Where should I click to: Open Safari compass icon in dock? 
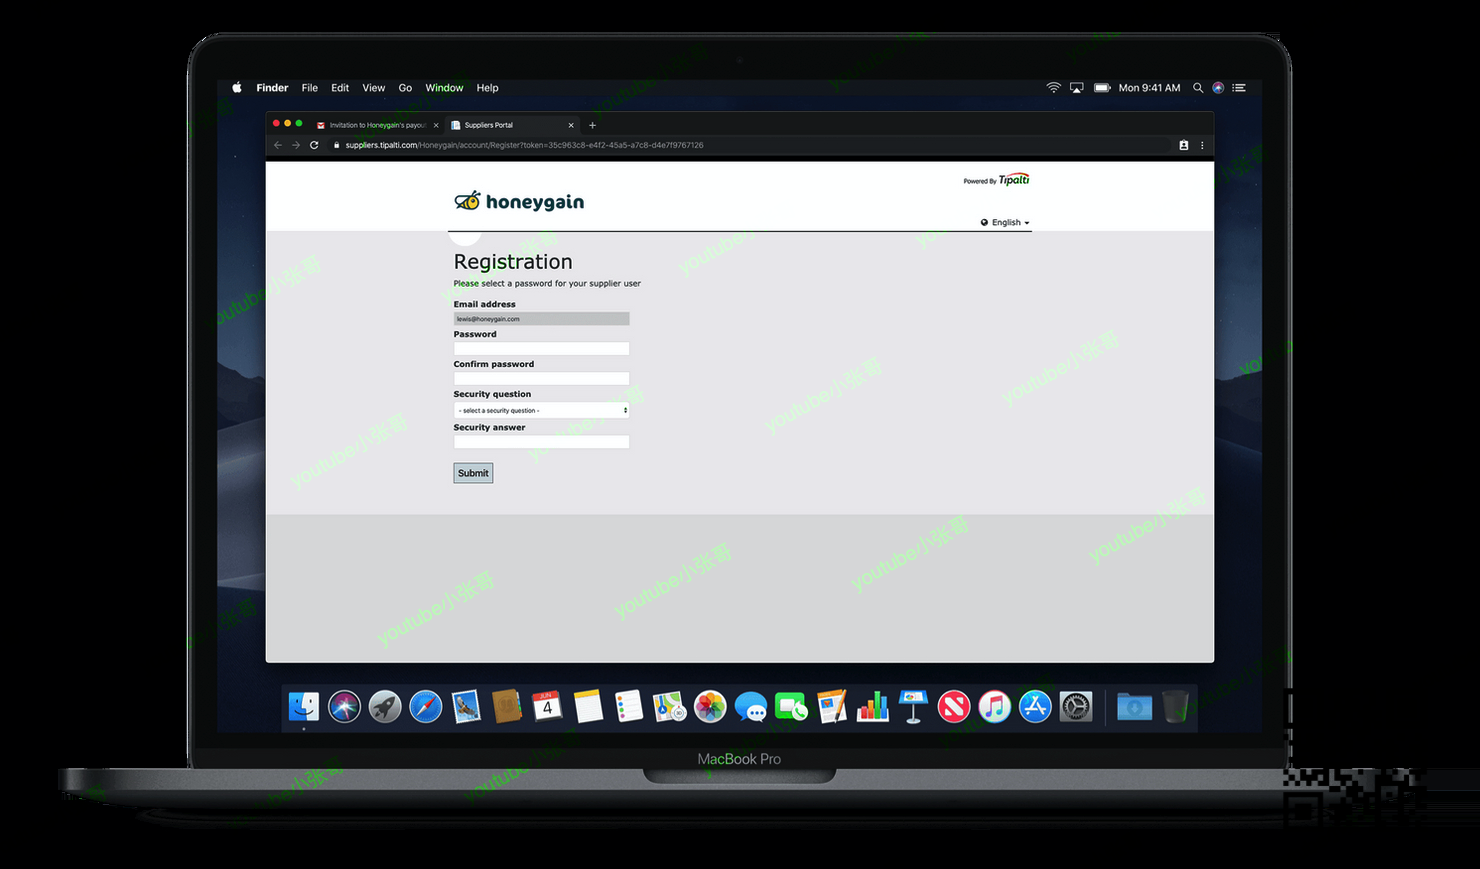[426, 706]
